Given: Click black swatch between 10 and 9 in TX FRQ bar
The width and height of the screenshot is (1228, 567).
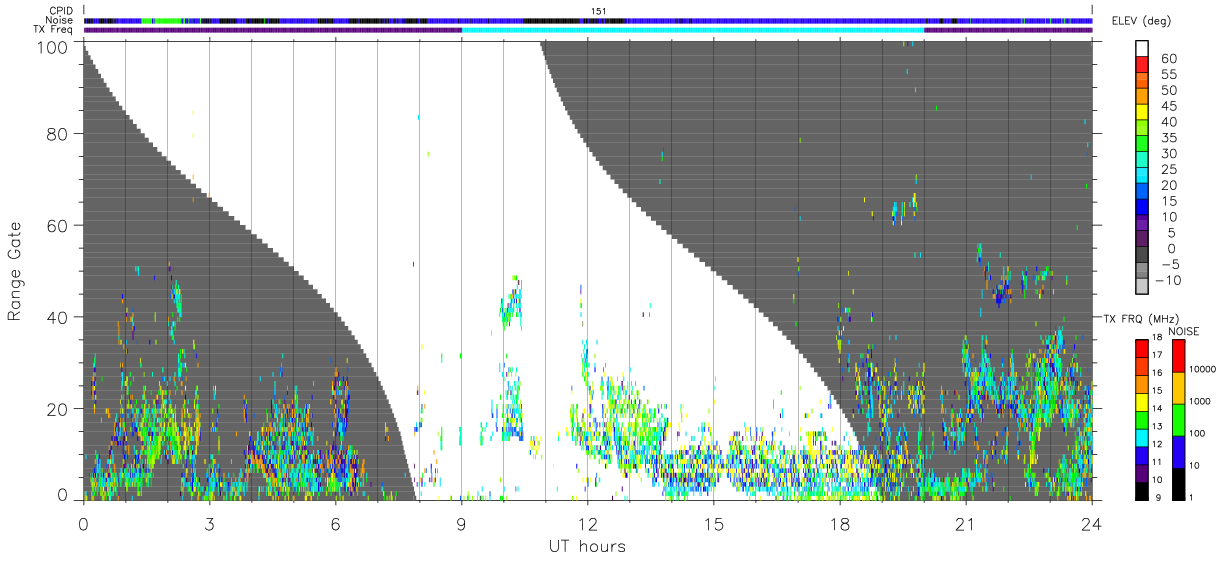Looking at the screenshot, I should click(x=1141, y=491).
